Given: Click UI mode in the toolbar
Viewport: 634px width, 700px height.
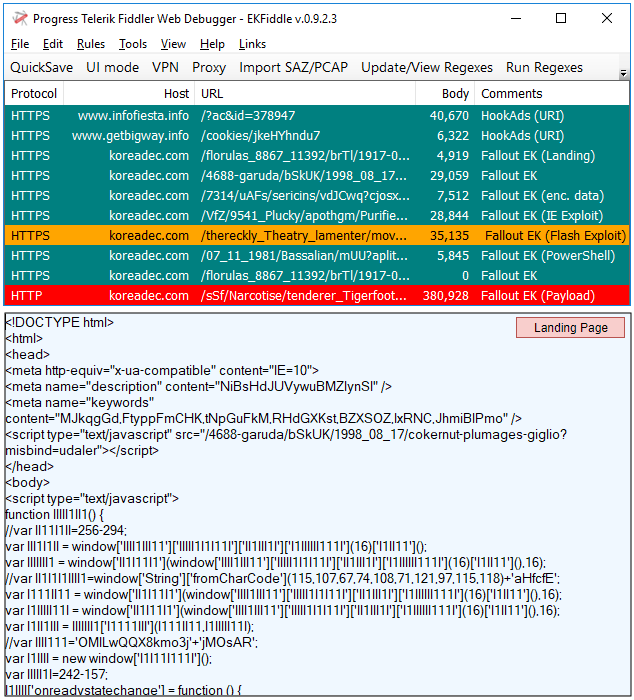Looking at the screenshot, I should (113, 67).
